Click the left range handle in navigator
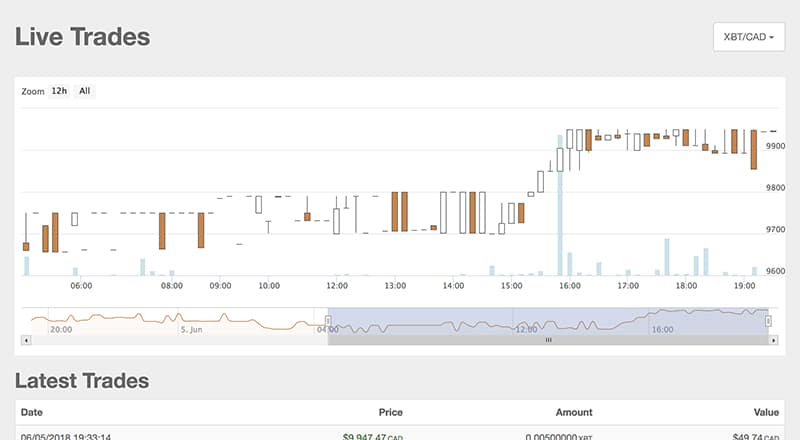 pyautogui.click(x=328, y=321)
